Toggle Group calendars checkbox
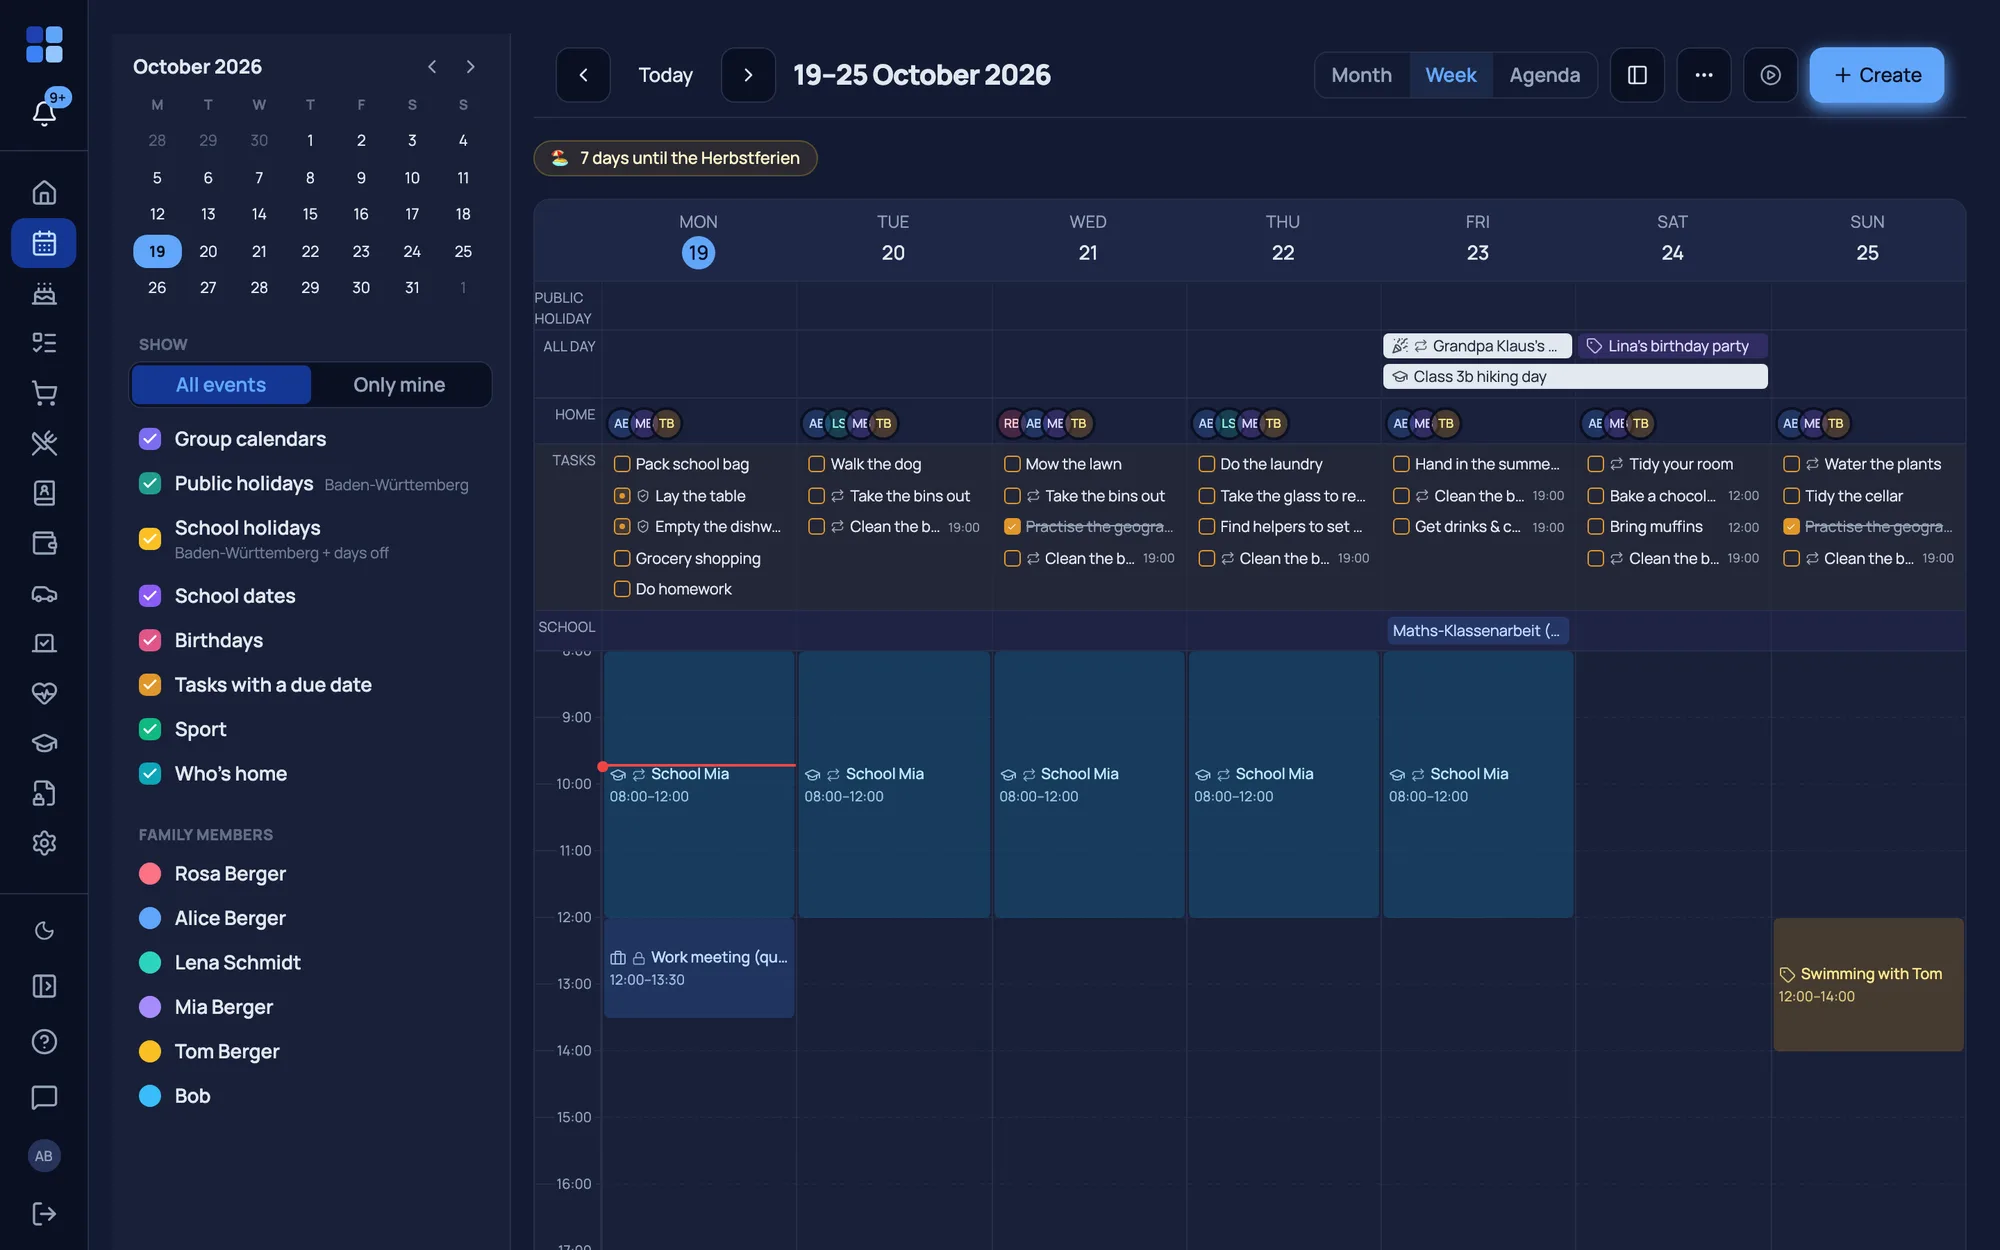The height and width of the screenshot is (1250, 2000). coord(150,439)
